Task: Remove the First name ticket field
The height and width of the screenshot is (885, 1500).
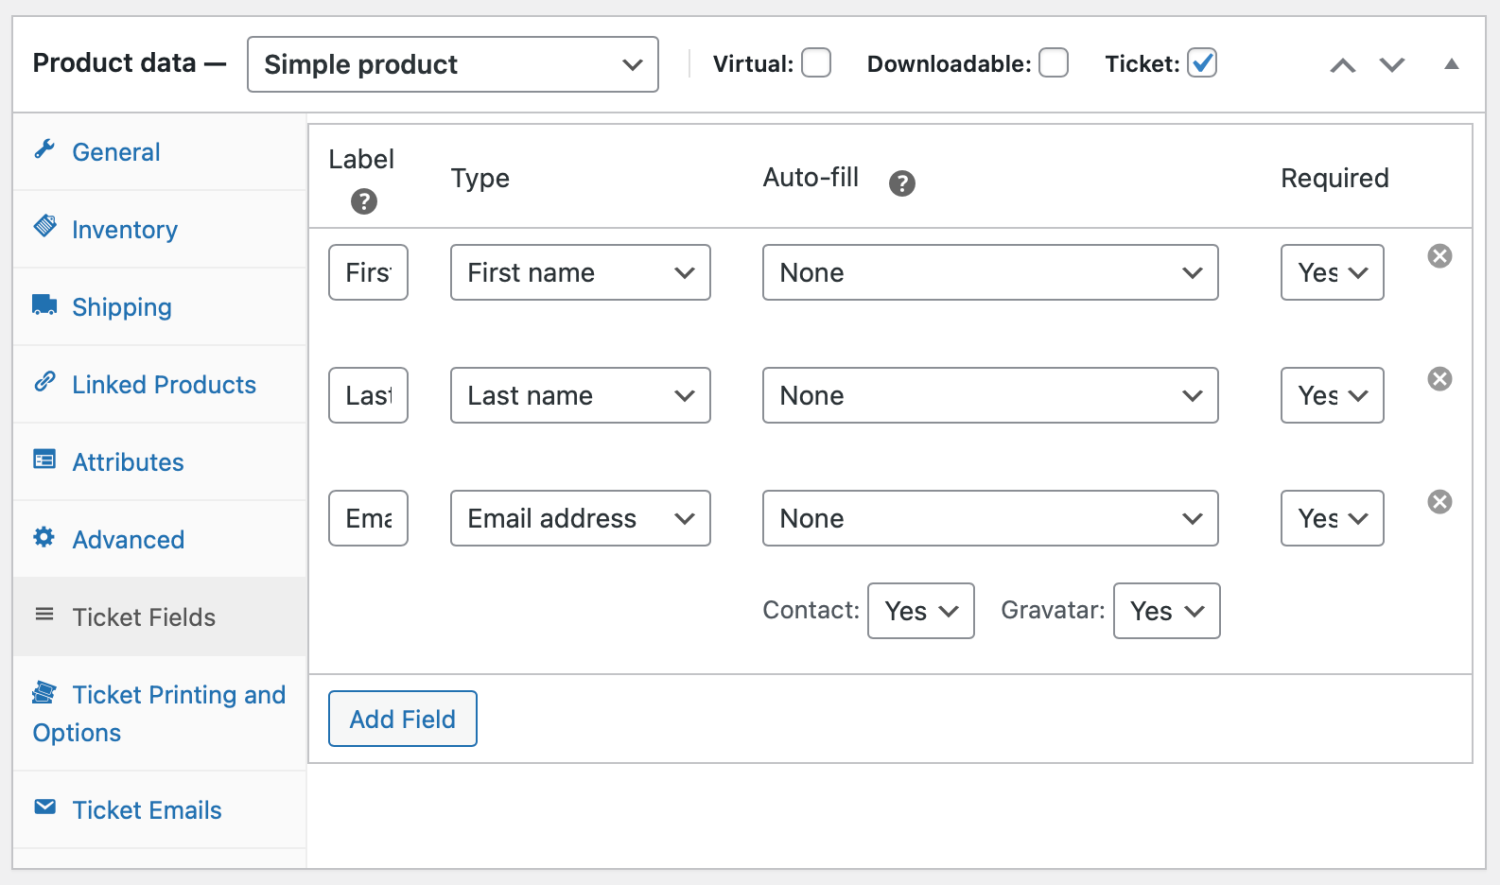Action: [1439, 256]
